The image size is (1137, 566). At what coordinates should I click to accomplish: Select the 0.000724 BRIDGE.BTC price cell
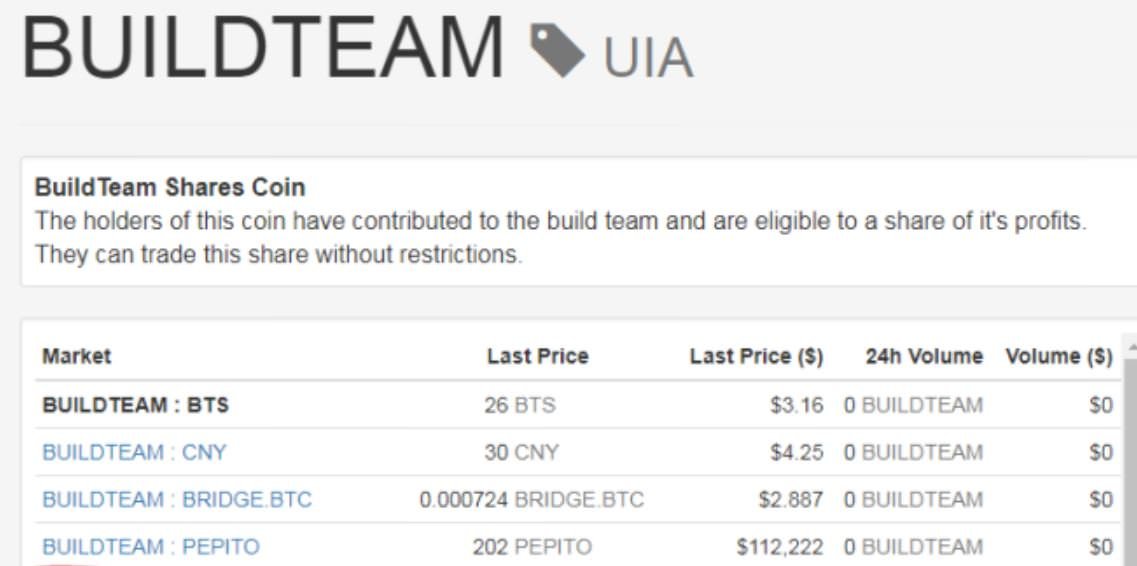coord(531,499)
